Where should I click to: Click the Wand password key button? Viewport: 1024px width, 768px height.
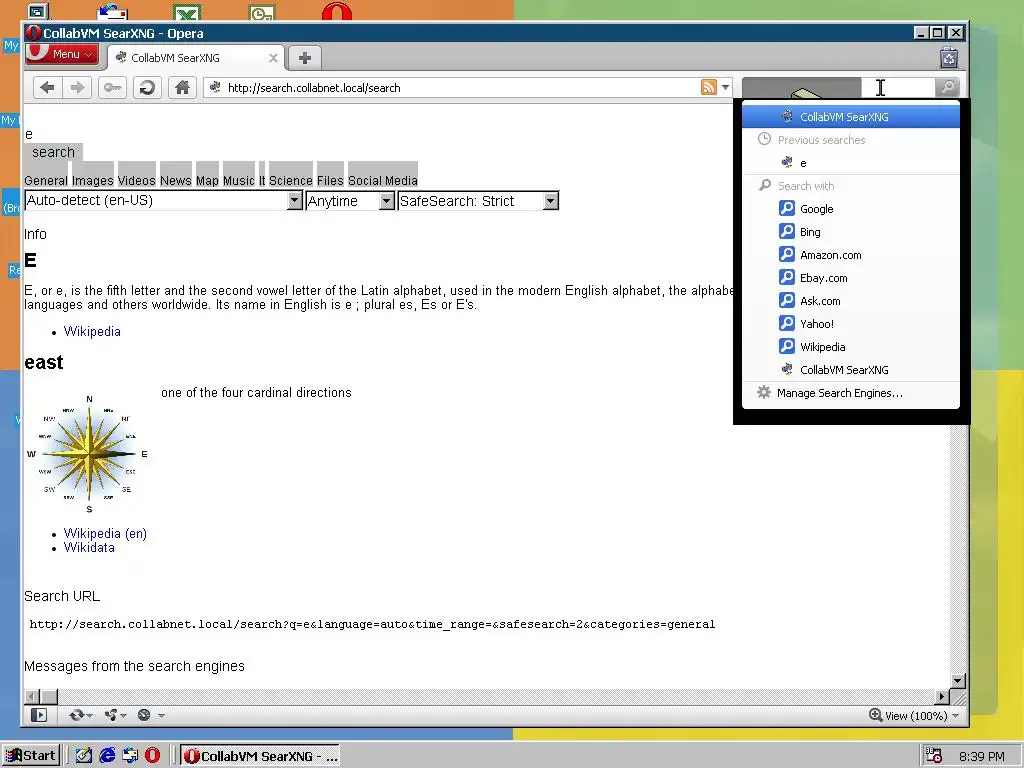click(112, 88)
